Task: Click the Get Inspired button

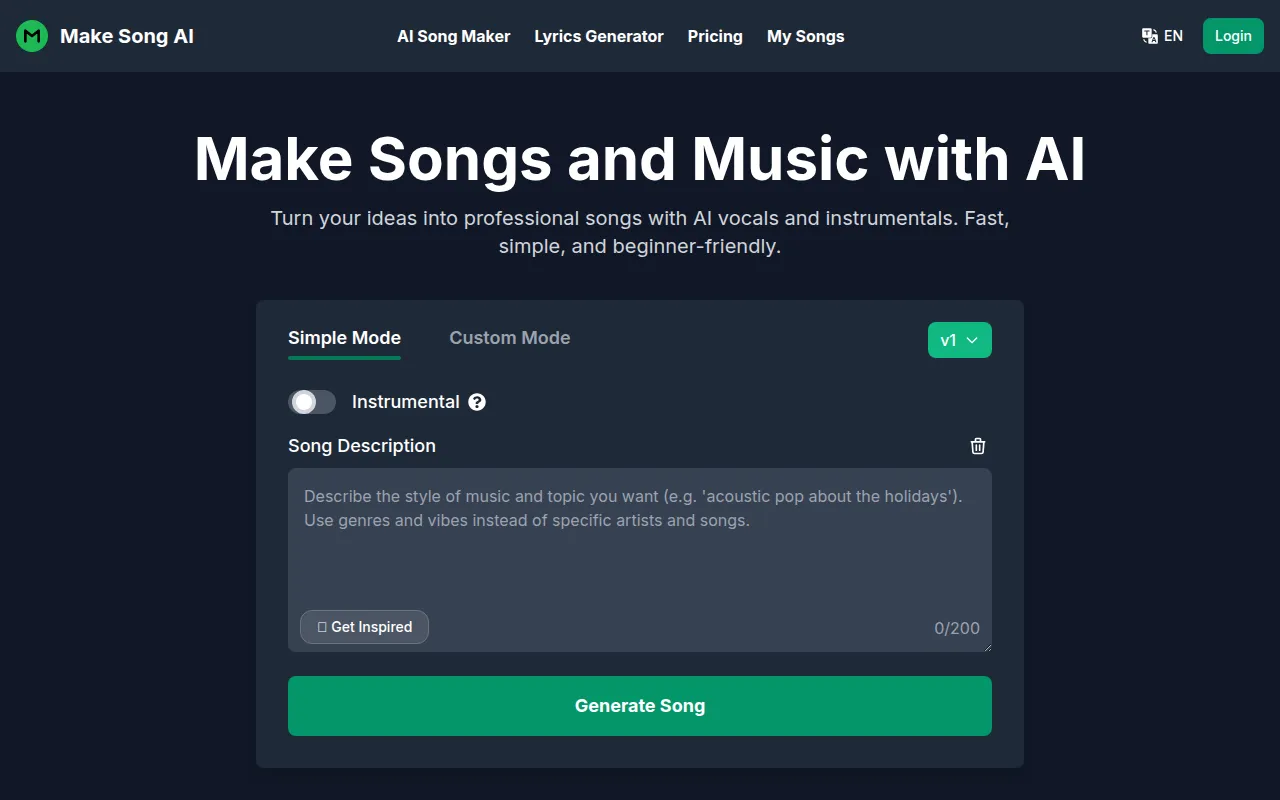Action: [x=364, y=627]
